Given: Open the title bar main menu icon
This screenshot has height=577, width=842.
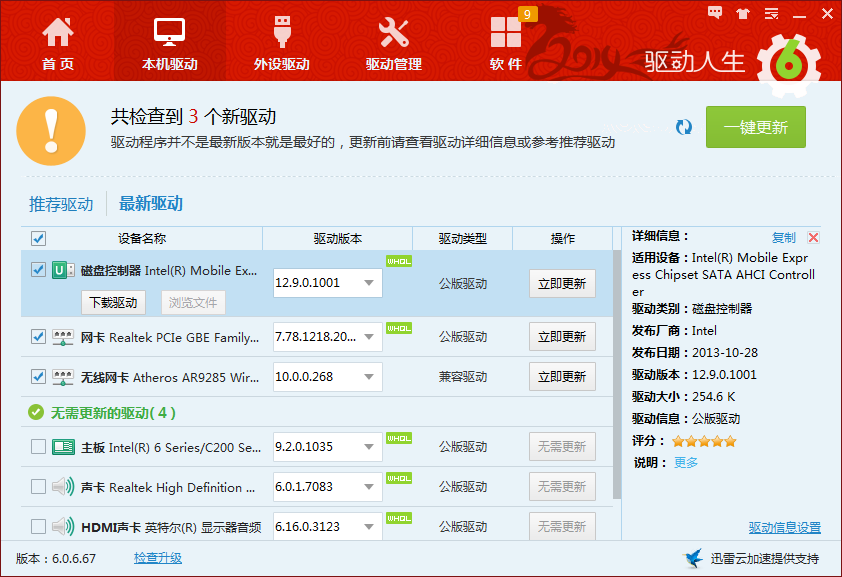Looking at the screenshot, I should pos(772,13).
